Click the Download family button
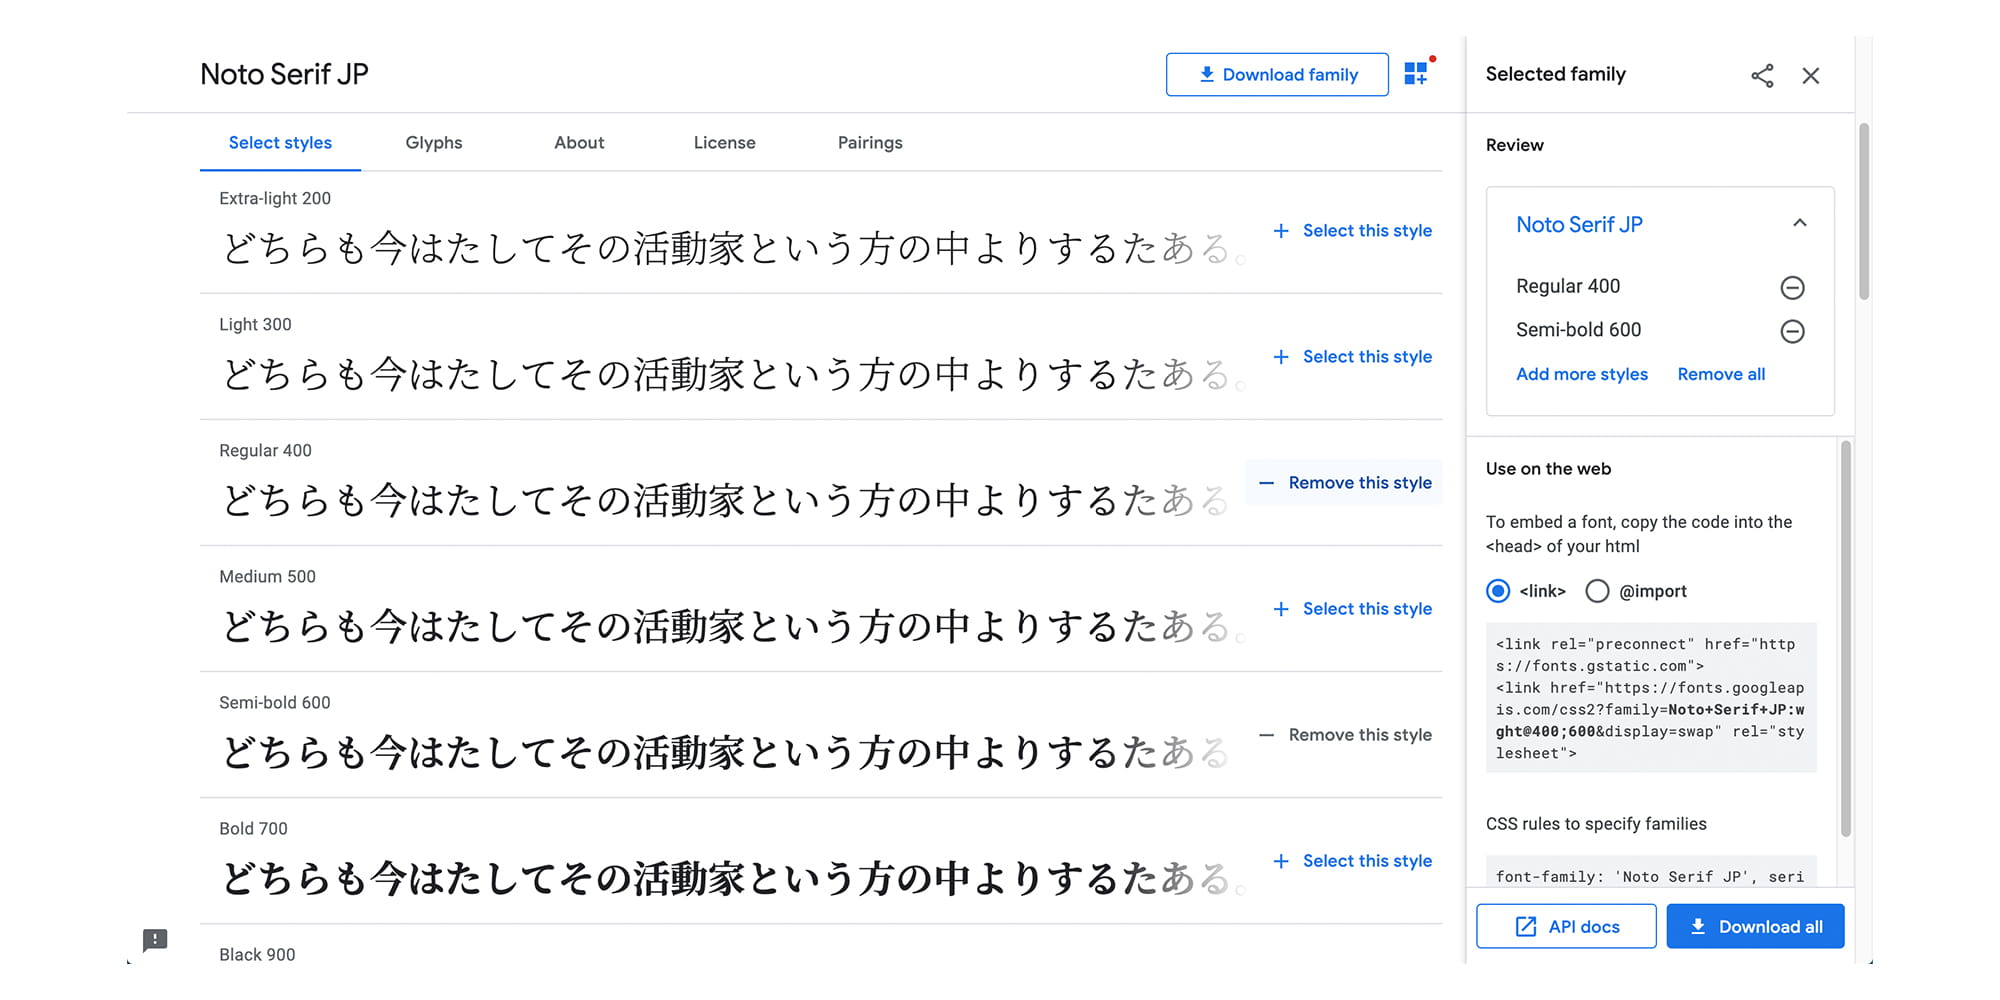Screen dimensions: 2000x1000 1277,75
